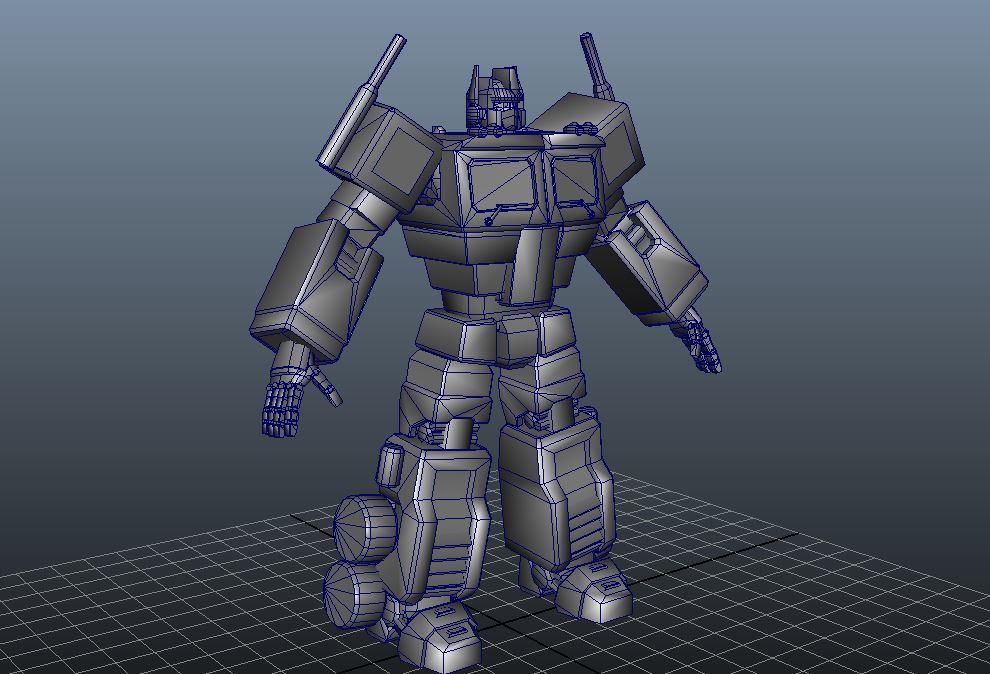This screenshot has height=674, width=990.
Task: Select the larger chest window panel with wiper
Action: (503, 184)
